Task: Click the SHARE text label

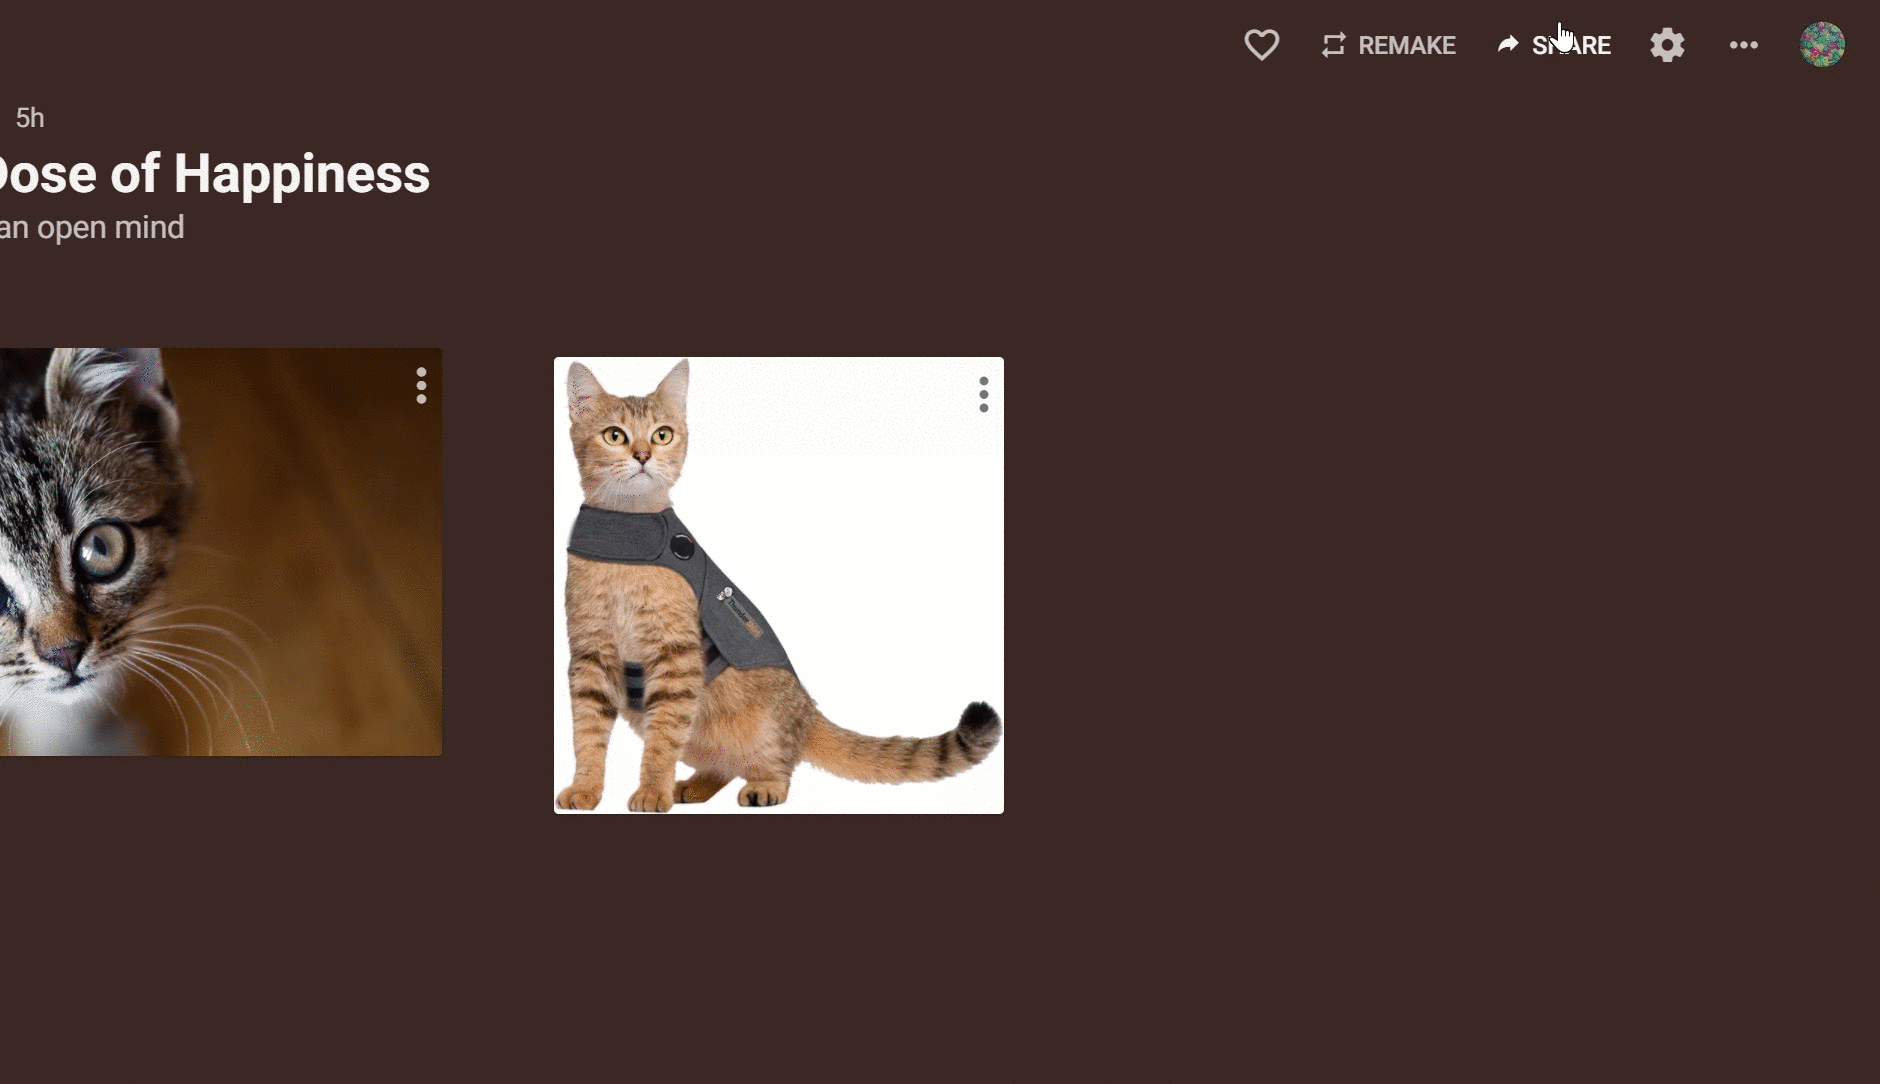Action: tap(1571, 45)
